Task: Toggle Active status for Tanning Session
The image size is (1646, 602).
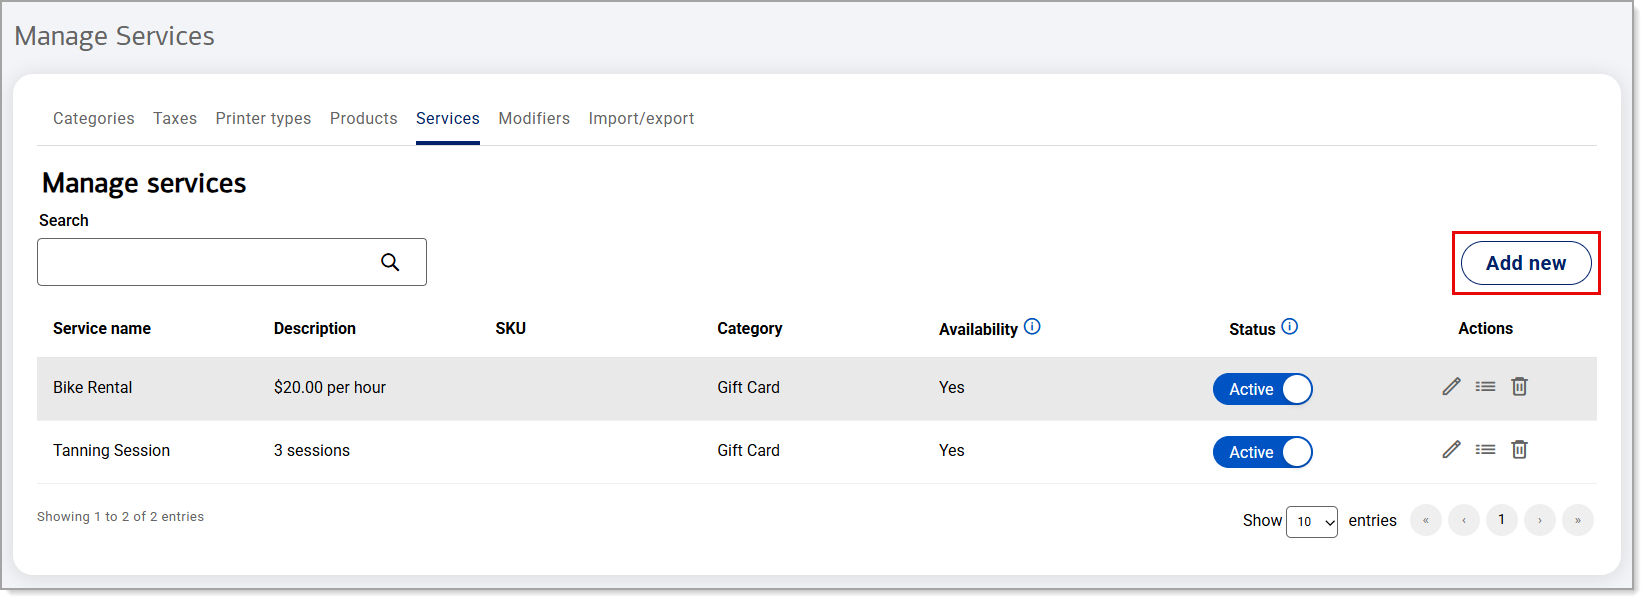Action: point(1262,452)
